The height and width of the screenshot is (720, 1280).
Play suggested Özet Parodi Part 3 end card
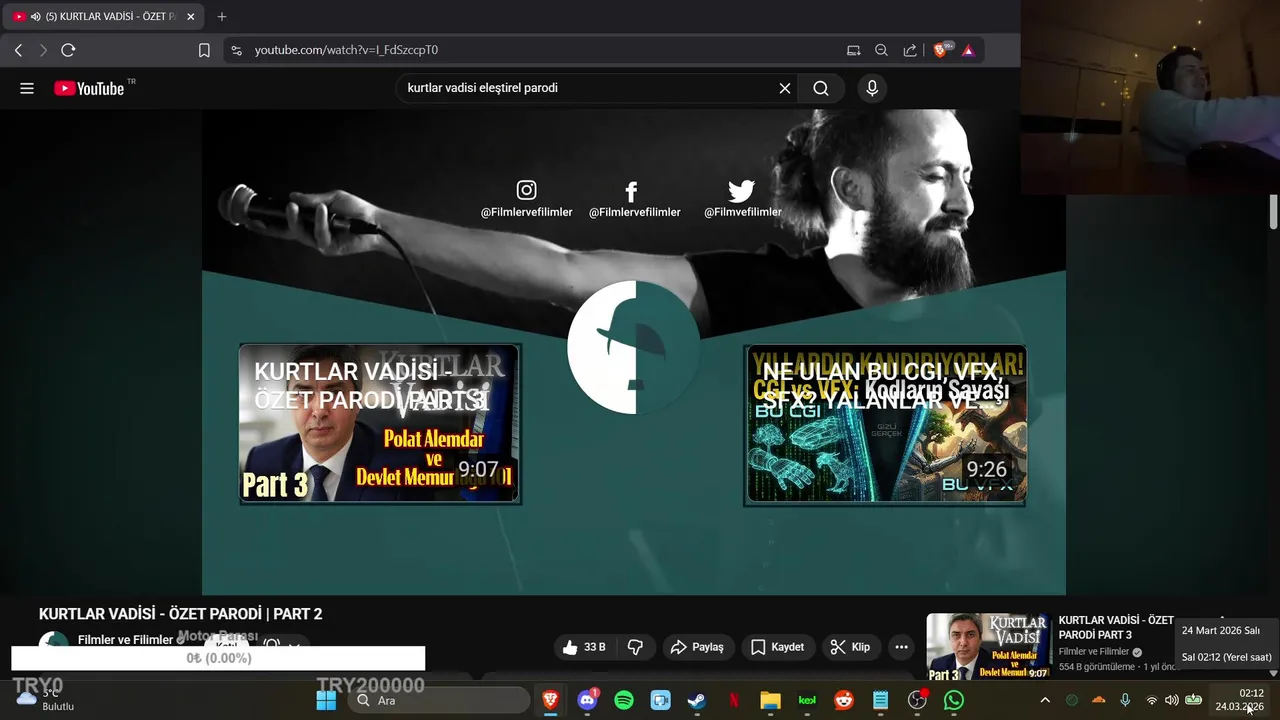(x=380, y=424)
